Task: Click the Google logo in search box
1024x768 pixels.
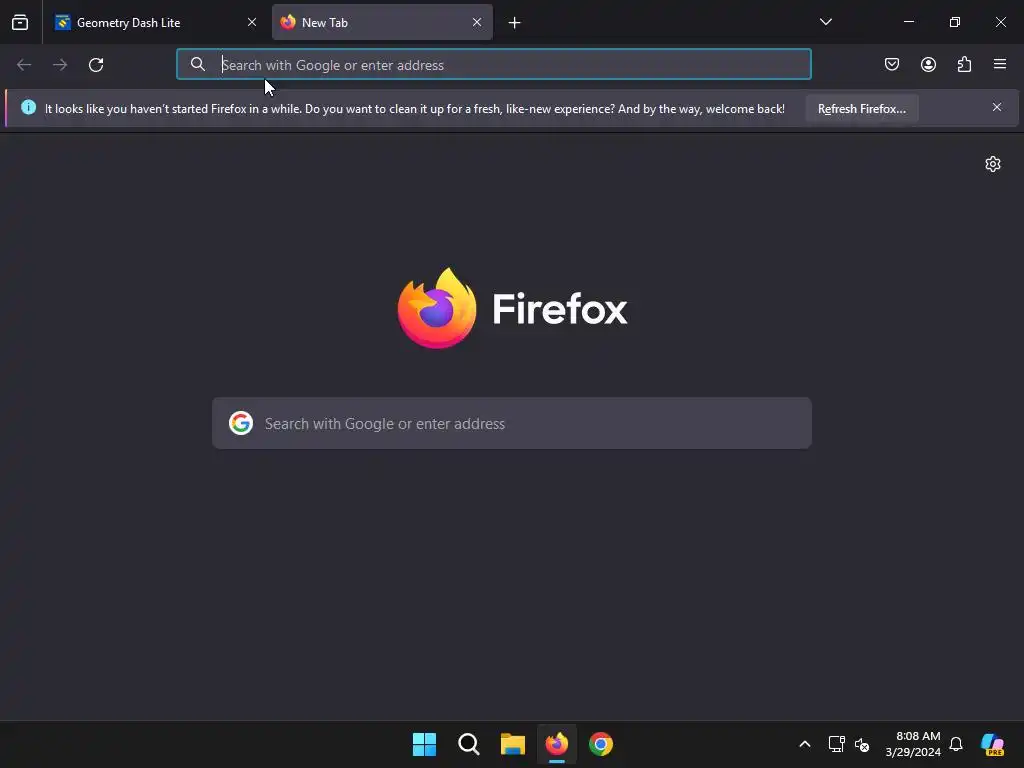Action: (x=241, y=423)
